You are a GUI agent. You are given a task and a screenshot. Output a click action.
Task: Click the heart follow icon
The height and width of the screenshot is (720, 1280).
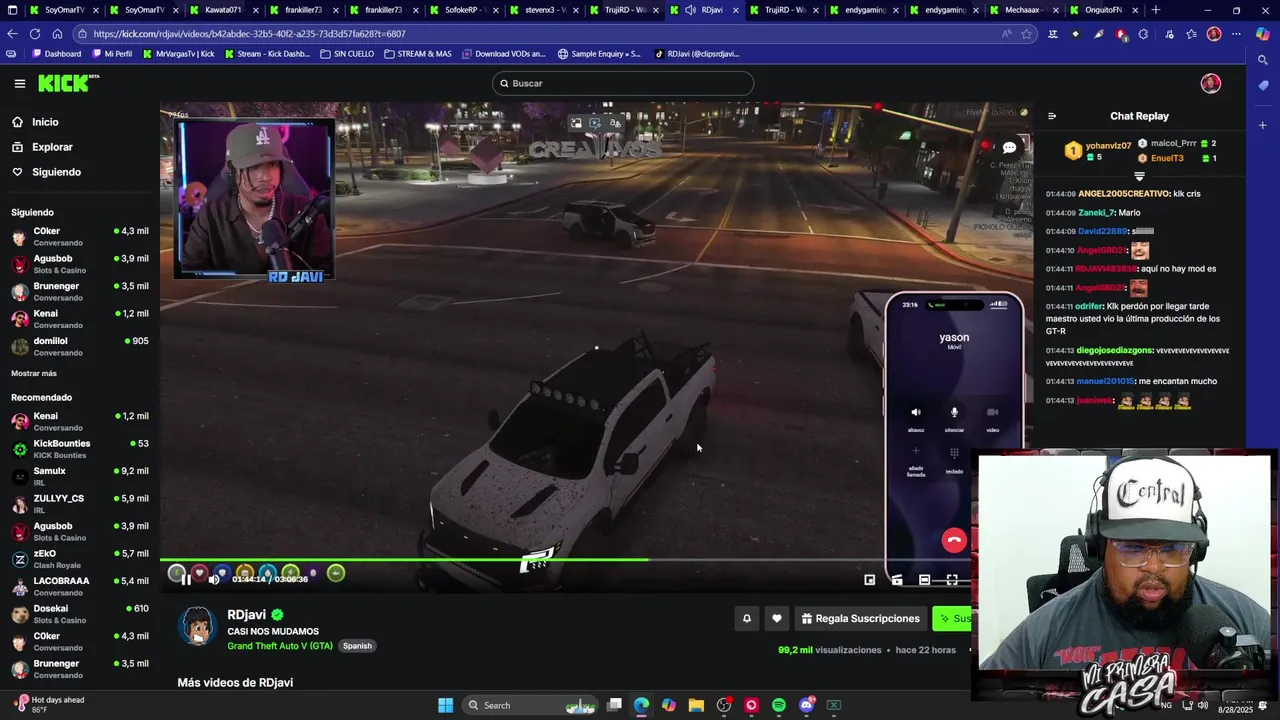tap(777, 619)
